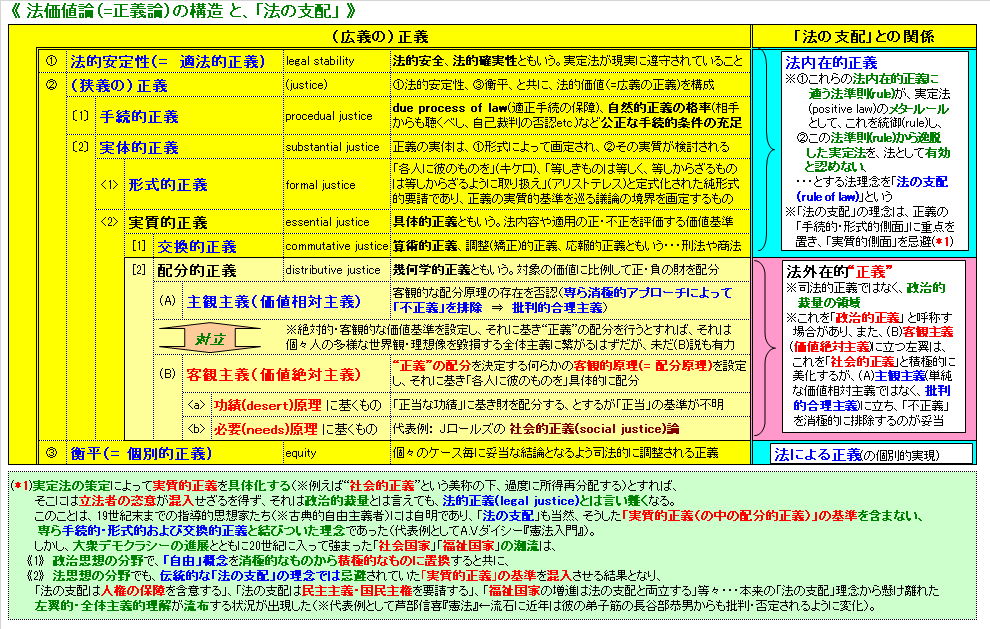Click the English term 'formal justice'

pos(320,185)
